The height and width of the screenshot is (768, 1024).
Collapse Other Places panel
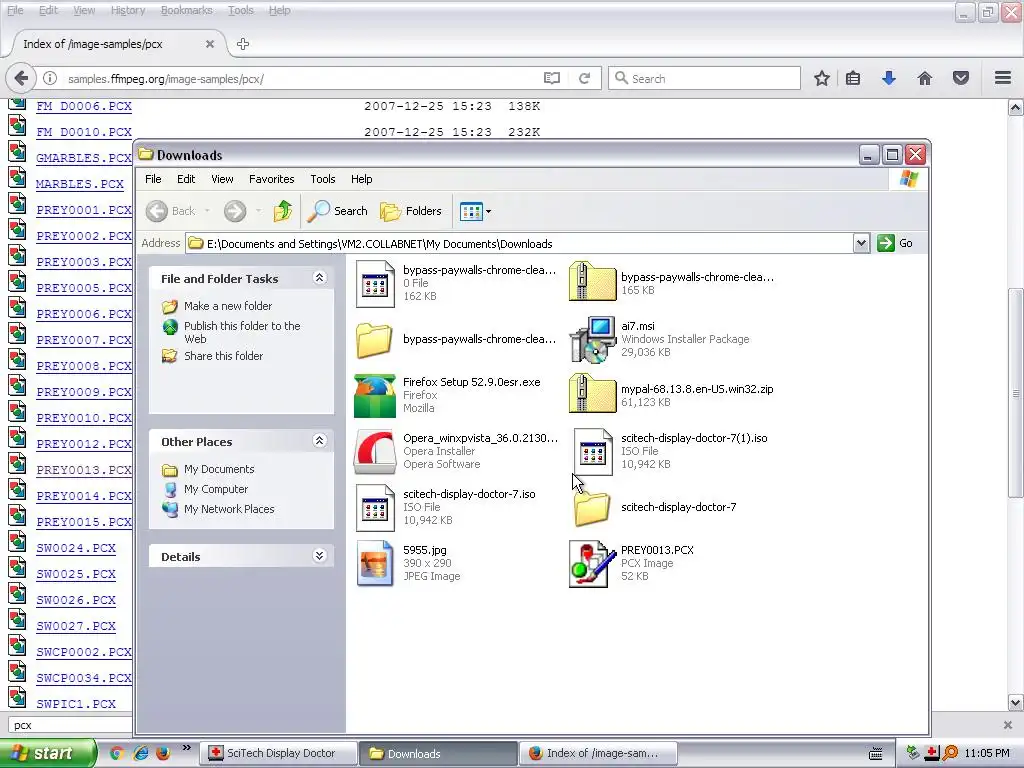click(319, 441)
